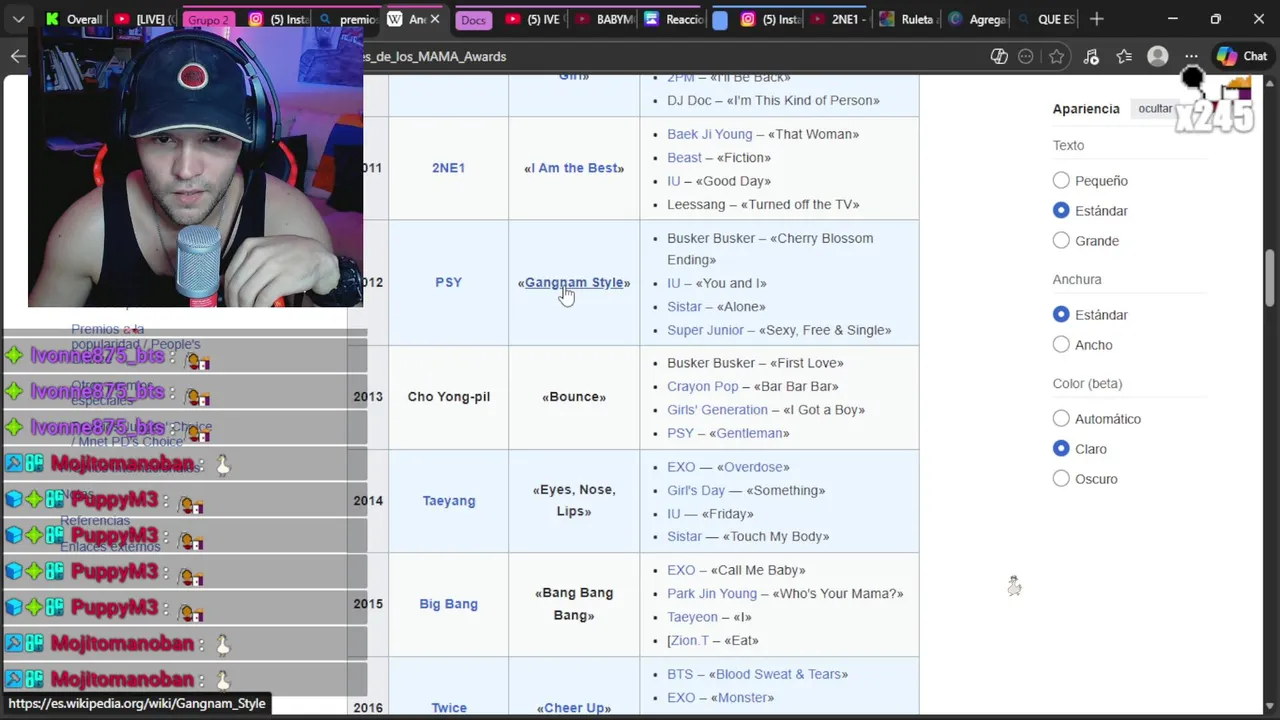Add this page to favorites star

coord(1056,56)
